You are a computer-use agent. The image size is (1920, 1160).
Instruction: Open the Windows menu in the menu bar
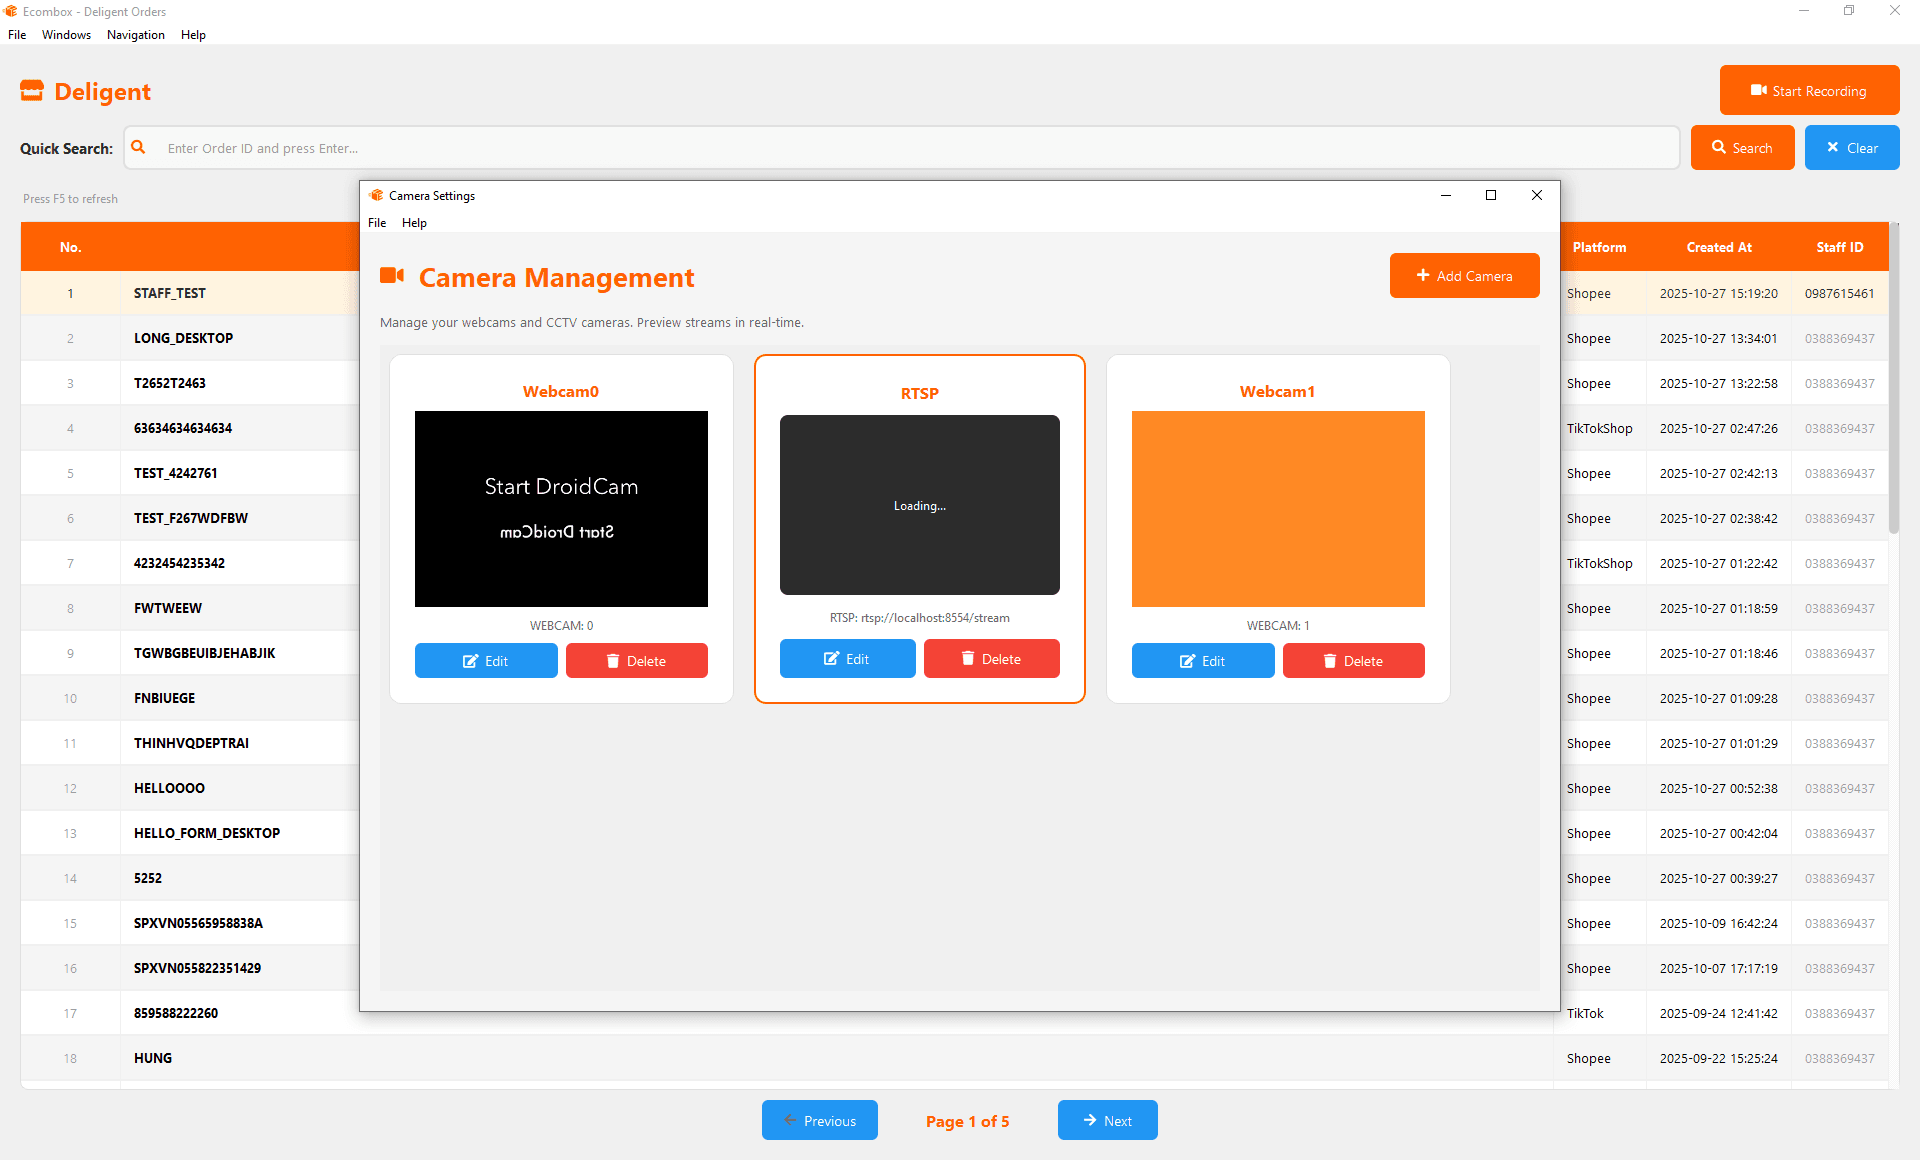coord(66,35)
